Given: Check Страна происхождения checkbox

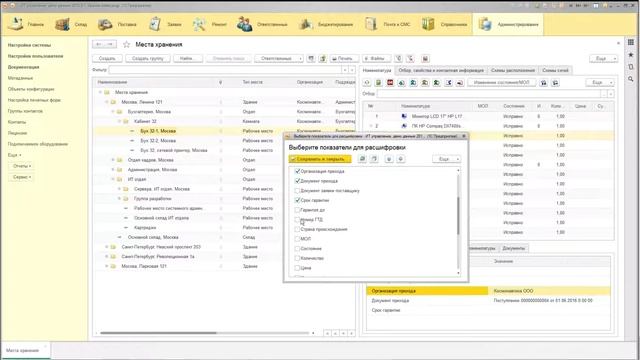Looking at the screenshot, I should 297,229.
